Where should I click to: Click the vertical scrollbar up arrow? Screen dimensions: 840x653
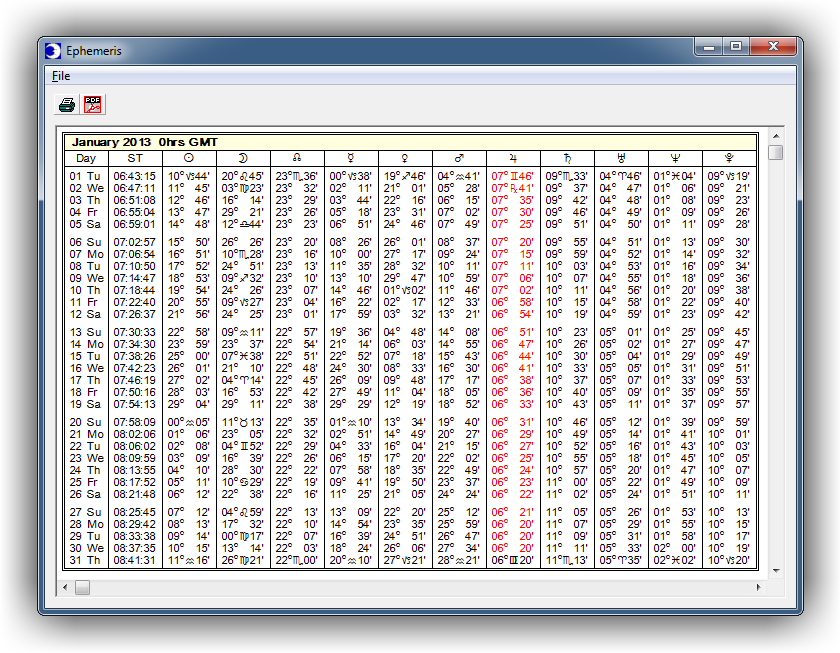(776, 136)
